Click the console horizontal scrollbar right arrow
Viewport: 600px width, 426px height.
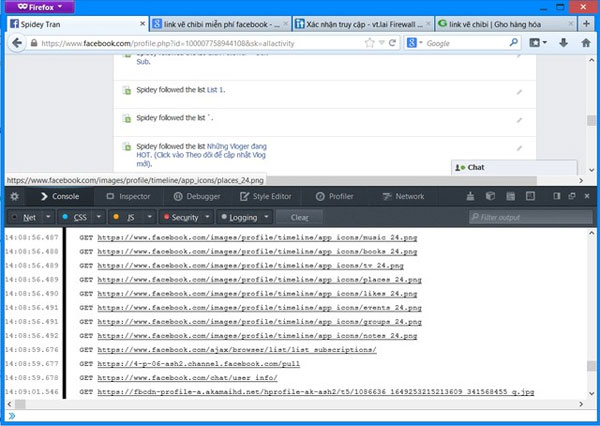(581, 404)
